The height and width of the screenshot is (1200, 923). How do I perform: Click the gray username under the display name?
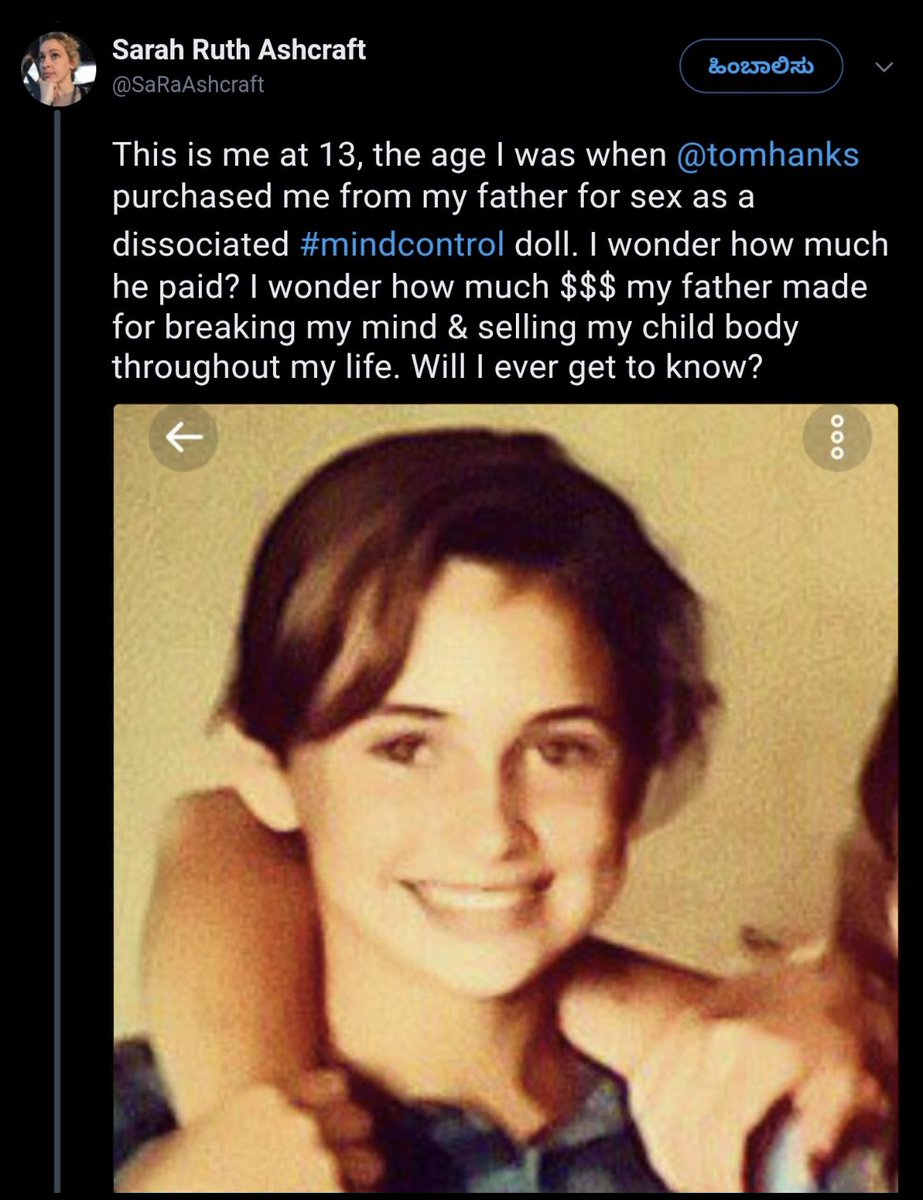pyautogui.click(x=188, y=85)
